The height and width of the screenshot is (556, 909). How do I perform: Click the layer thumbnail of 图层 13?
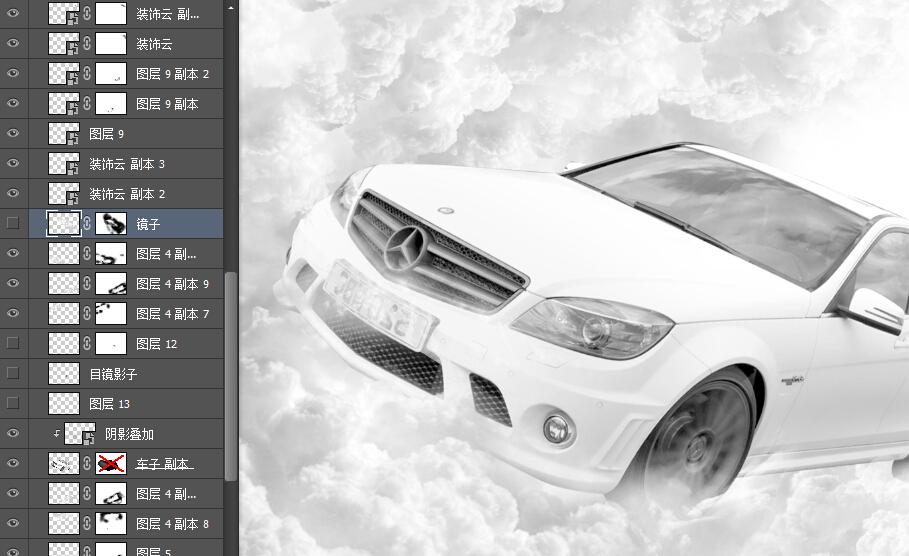coord(64,403)
